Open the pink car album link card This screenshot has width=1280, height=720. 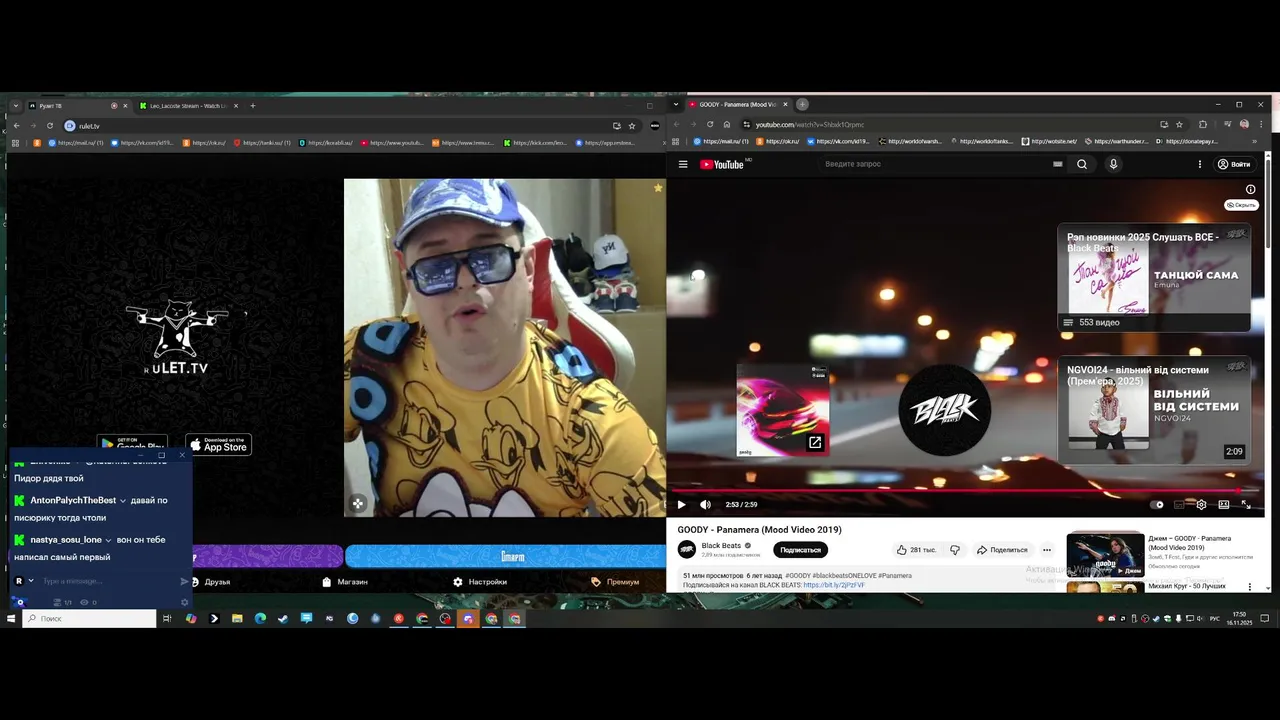click(783, 409)
